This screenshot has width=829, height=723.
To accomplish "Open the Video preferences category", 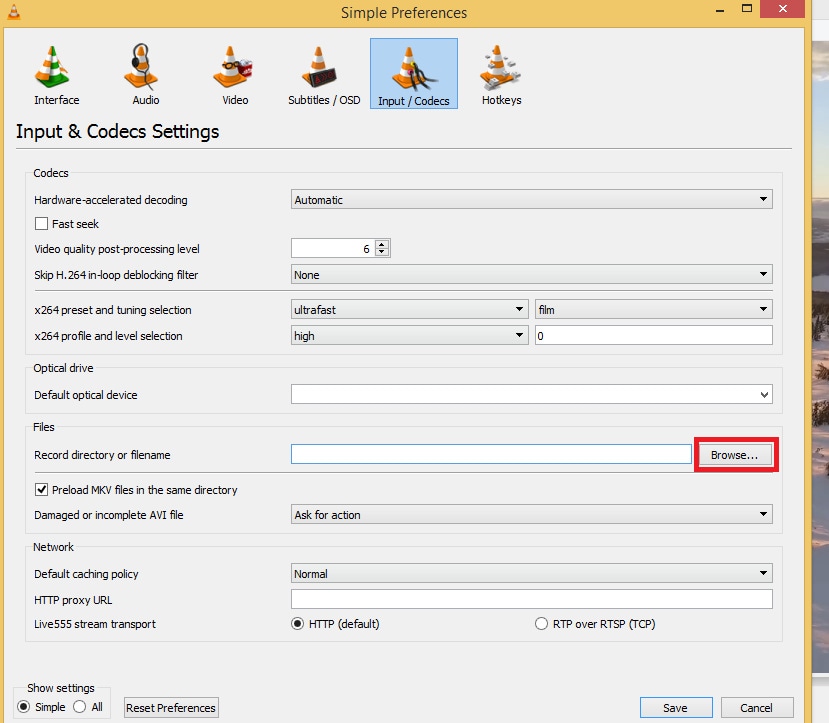I will [234, 75].
